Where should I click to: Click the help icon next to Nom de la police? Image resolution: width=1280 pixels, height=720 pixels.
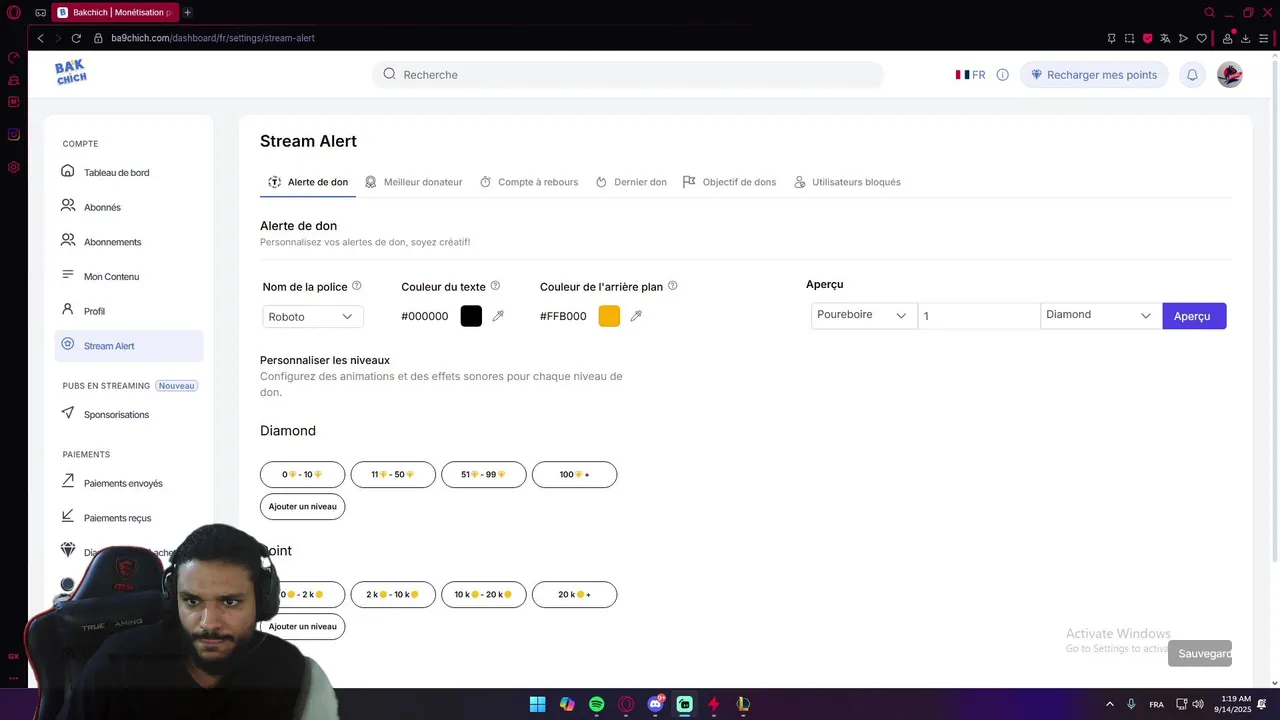point(357,286)
